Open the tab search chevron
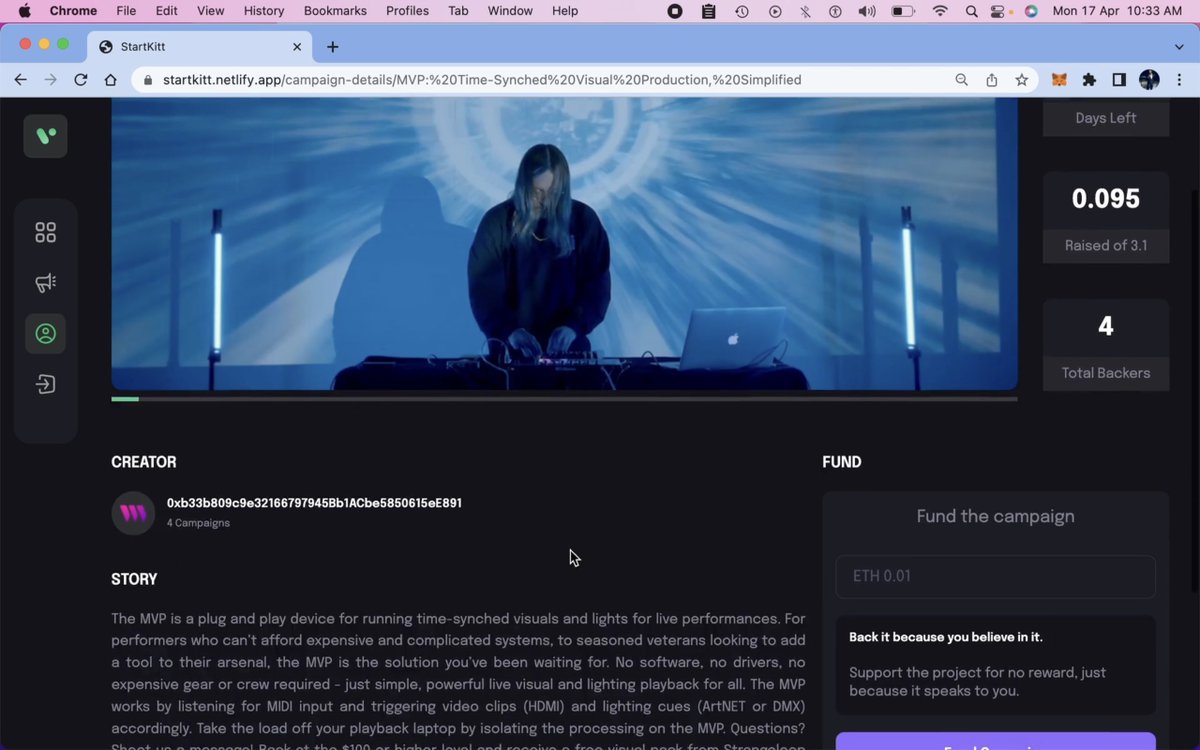The height and width of the screenshot is (750, 1200). tap(1179, 46)
